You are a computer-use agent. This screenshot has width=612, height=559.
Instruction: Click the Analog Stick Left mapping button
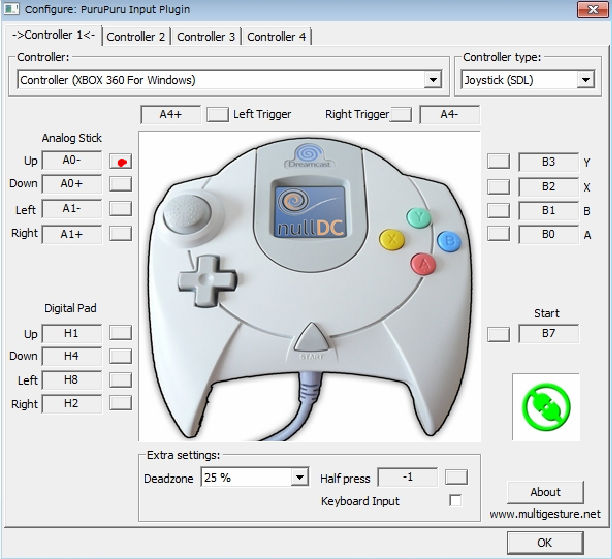point(120,209)
